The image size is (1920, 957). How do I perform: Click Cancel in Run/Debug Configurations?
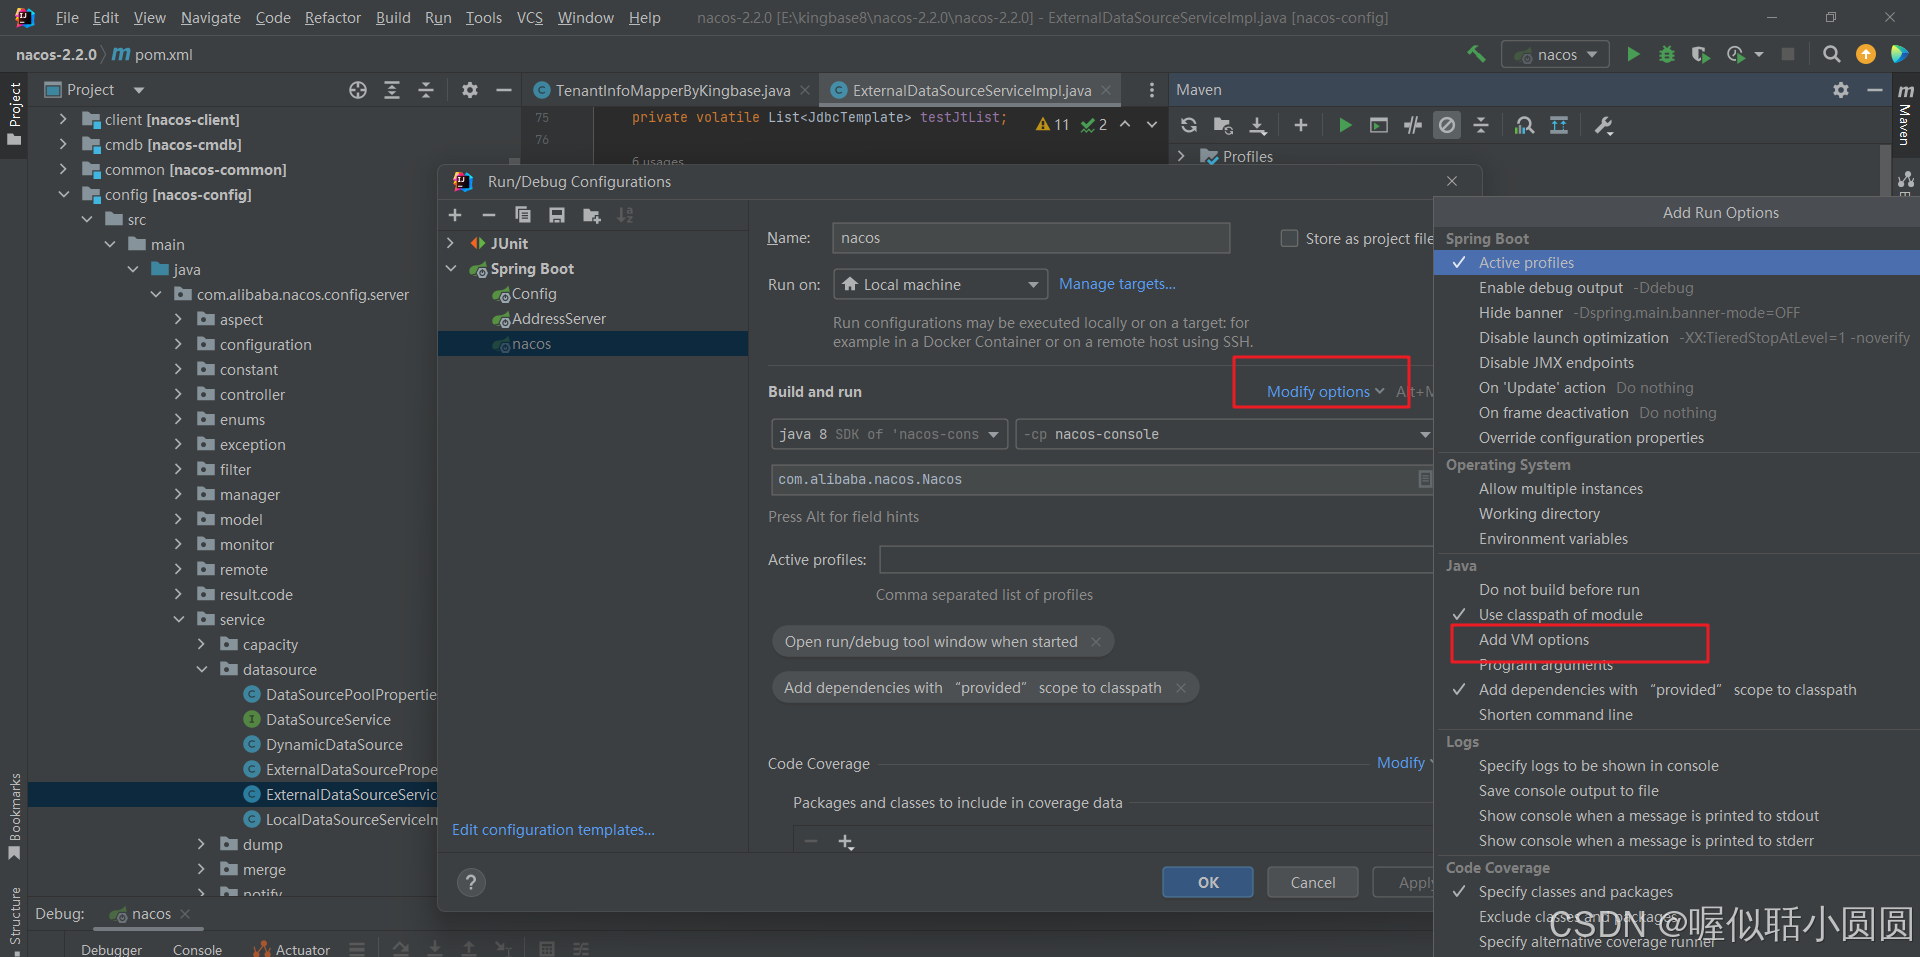tap(1313, 882)
